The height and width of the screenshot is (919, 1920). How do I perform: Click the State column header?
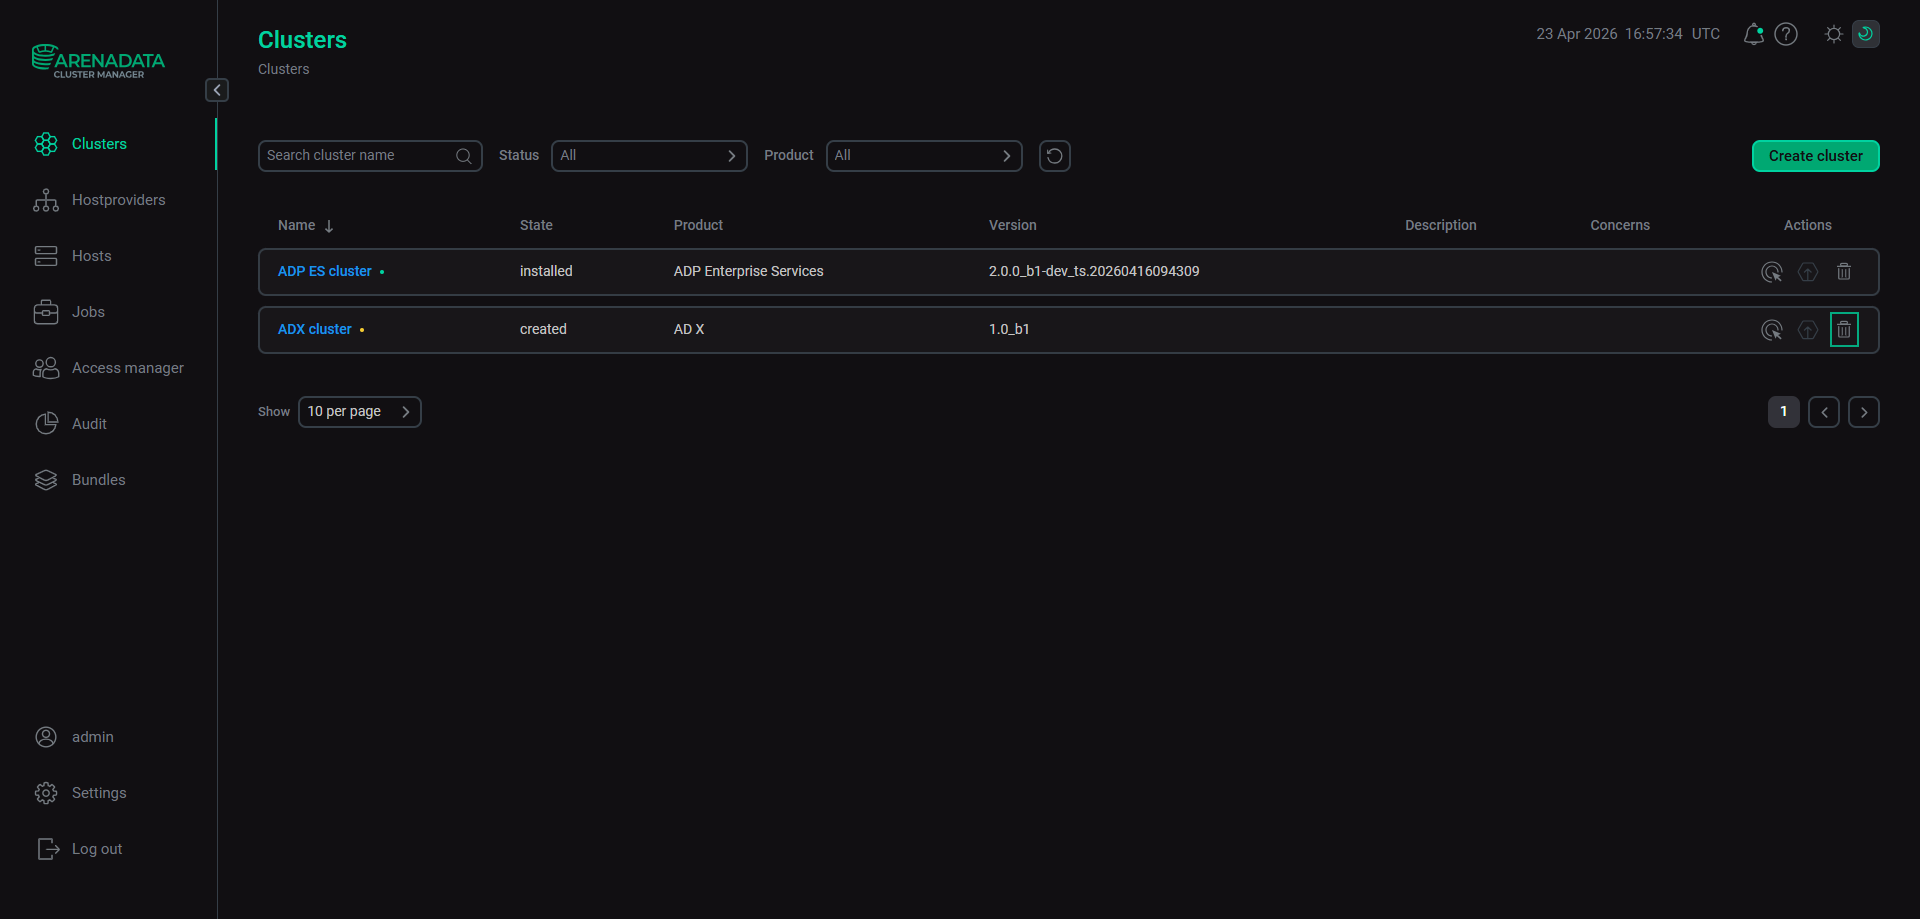[x=536, y=226]
